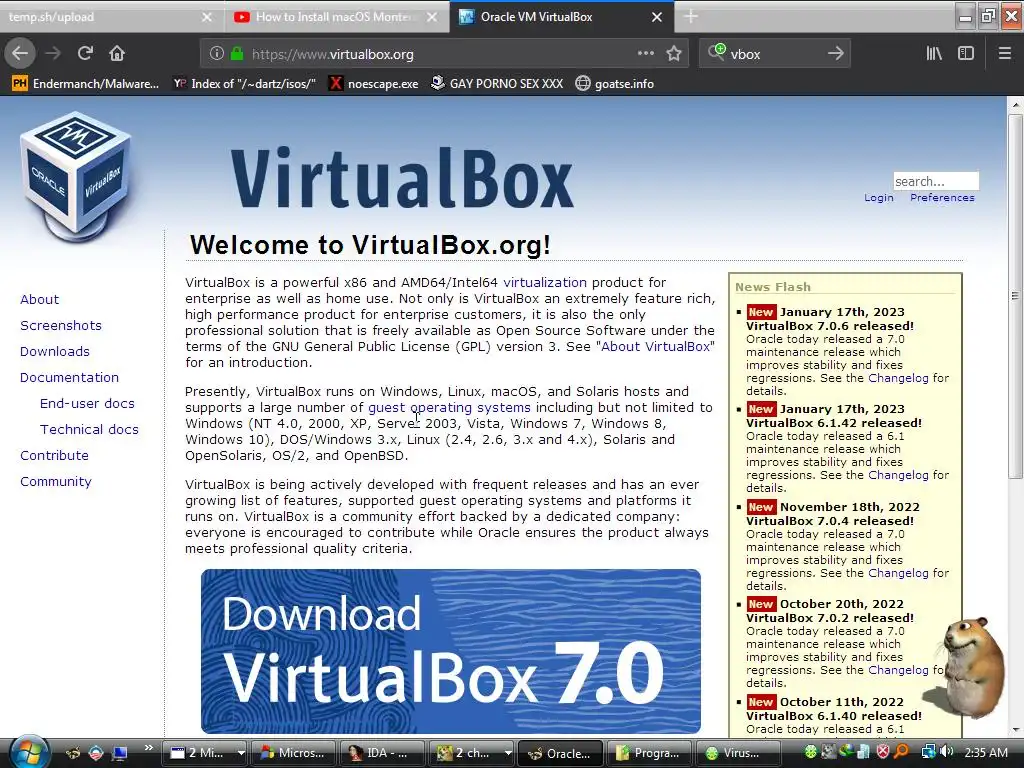
Task: Close the Oracle VM VirtualBox tab
Action: pyautogui.click(x=657, y=17)
